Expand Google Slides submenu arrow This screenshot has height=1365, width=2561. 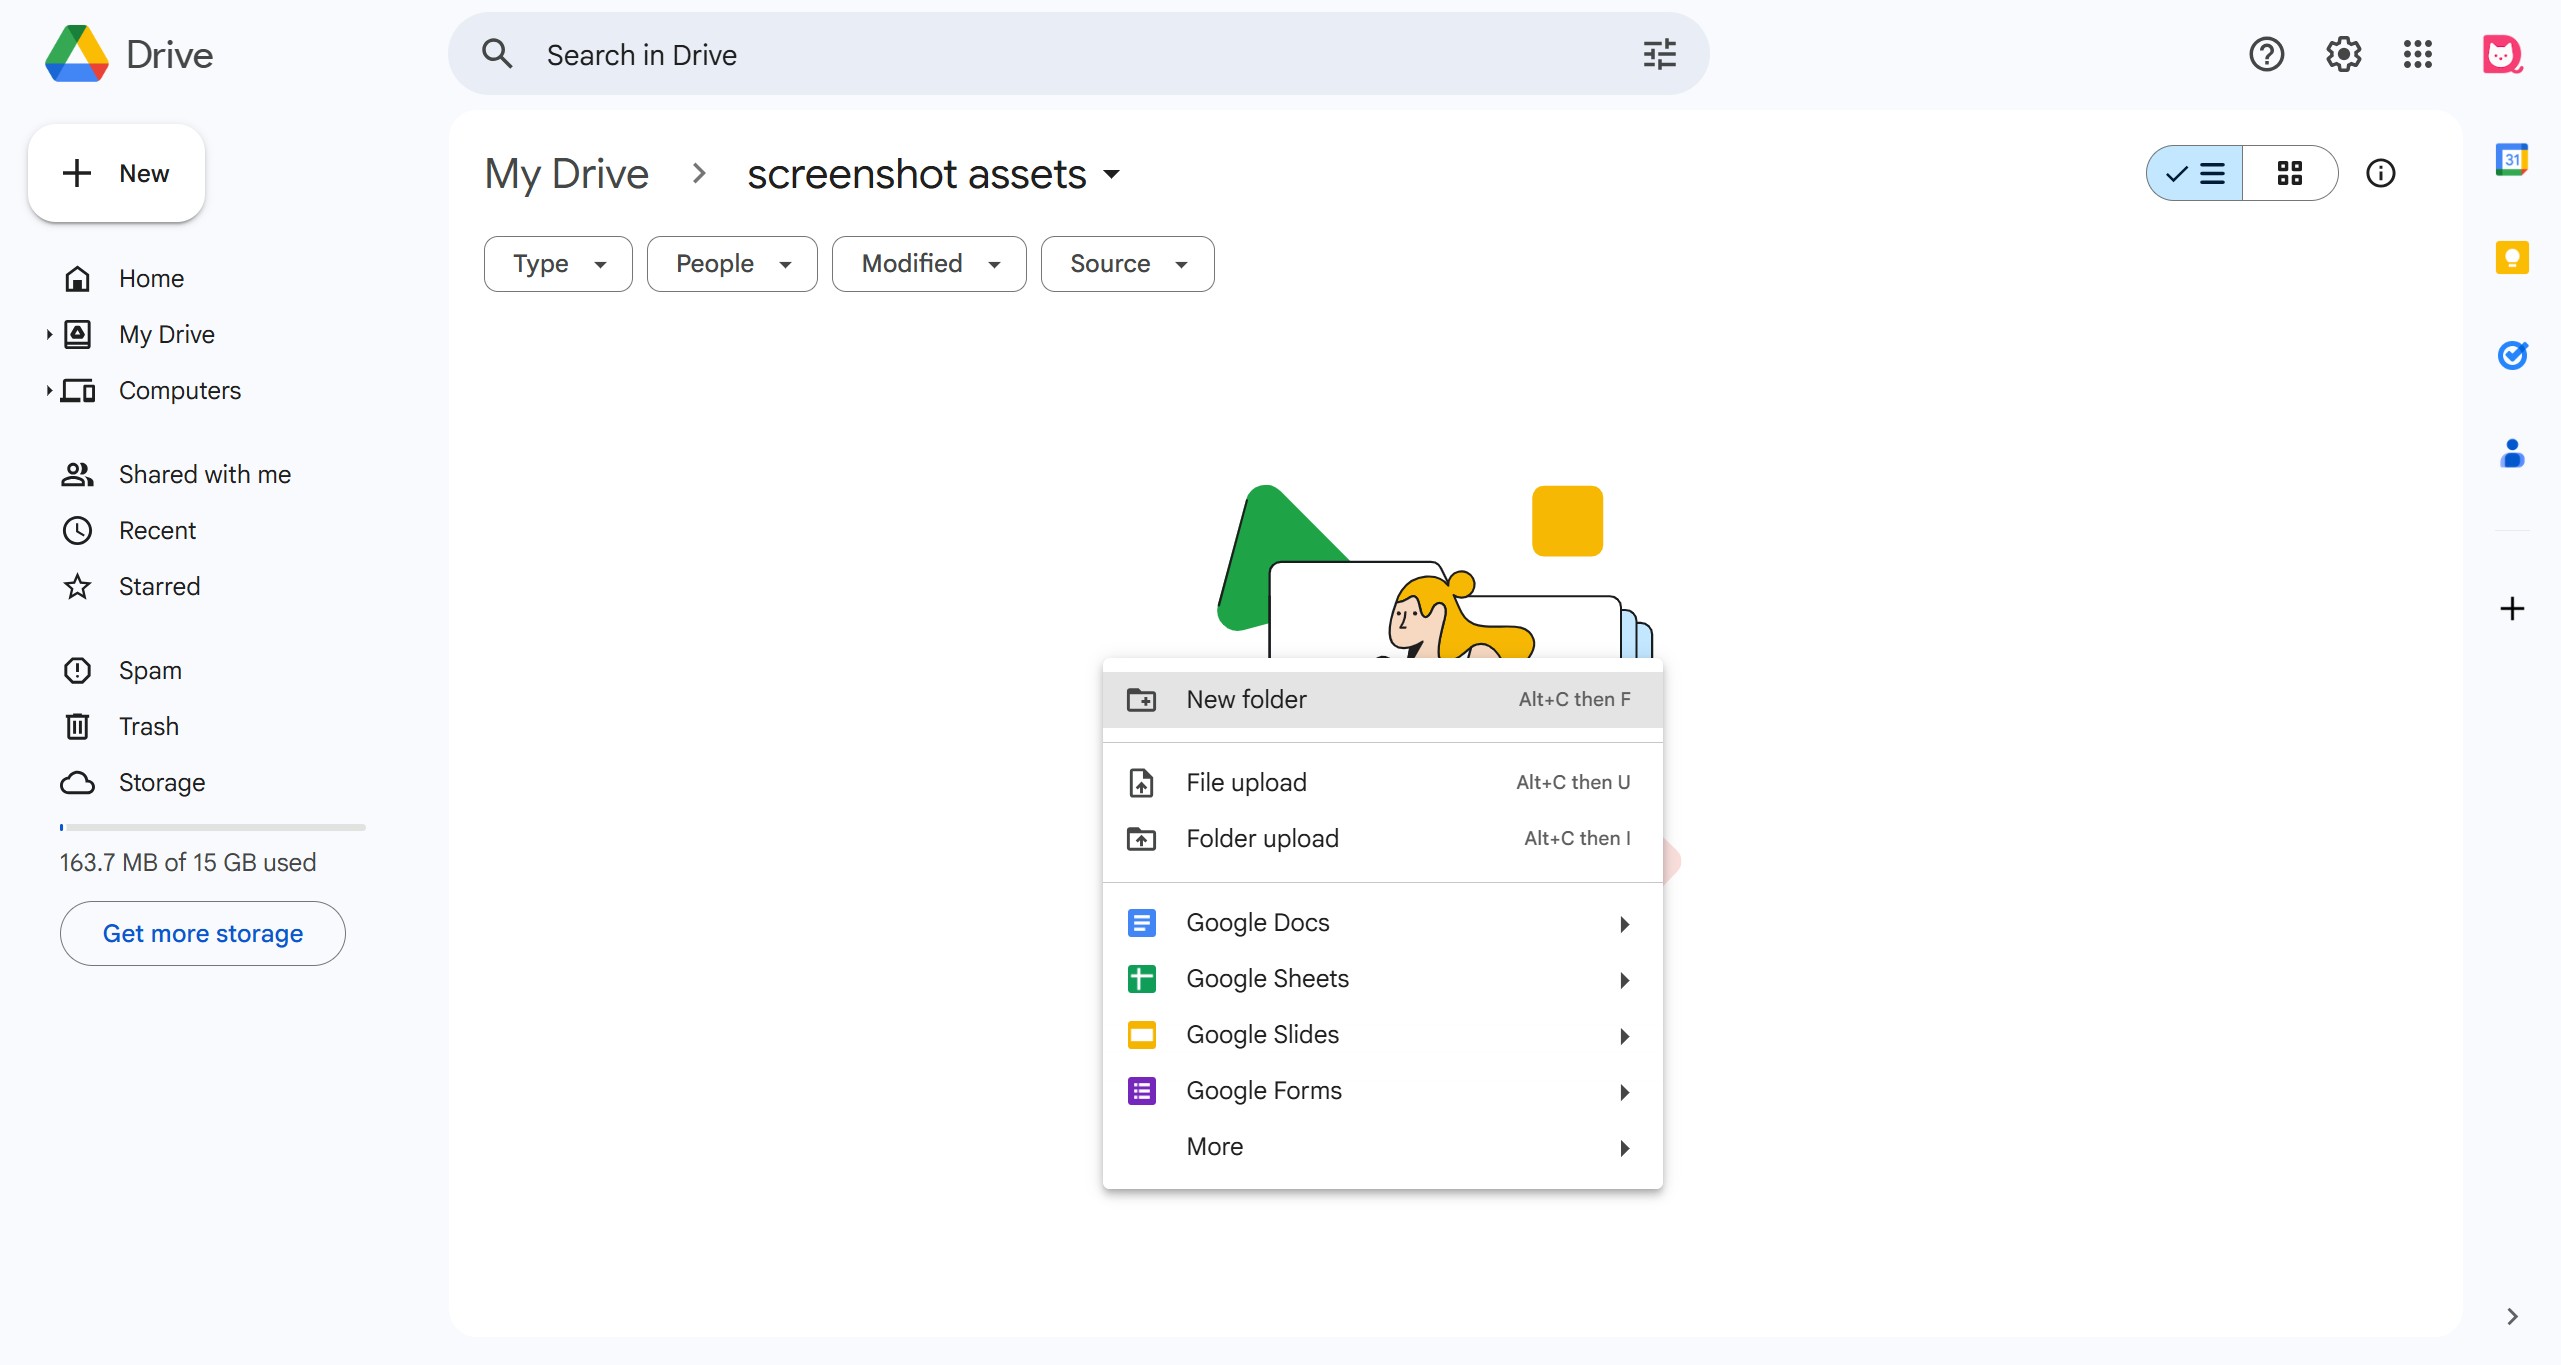(1625, 1036)
